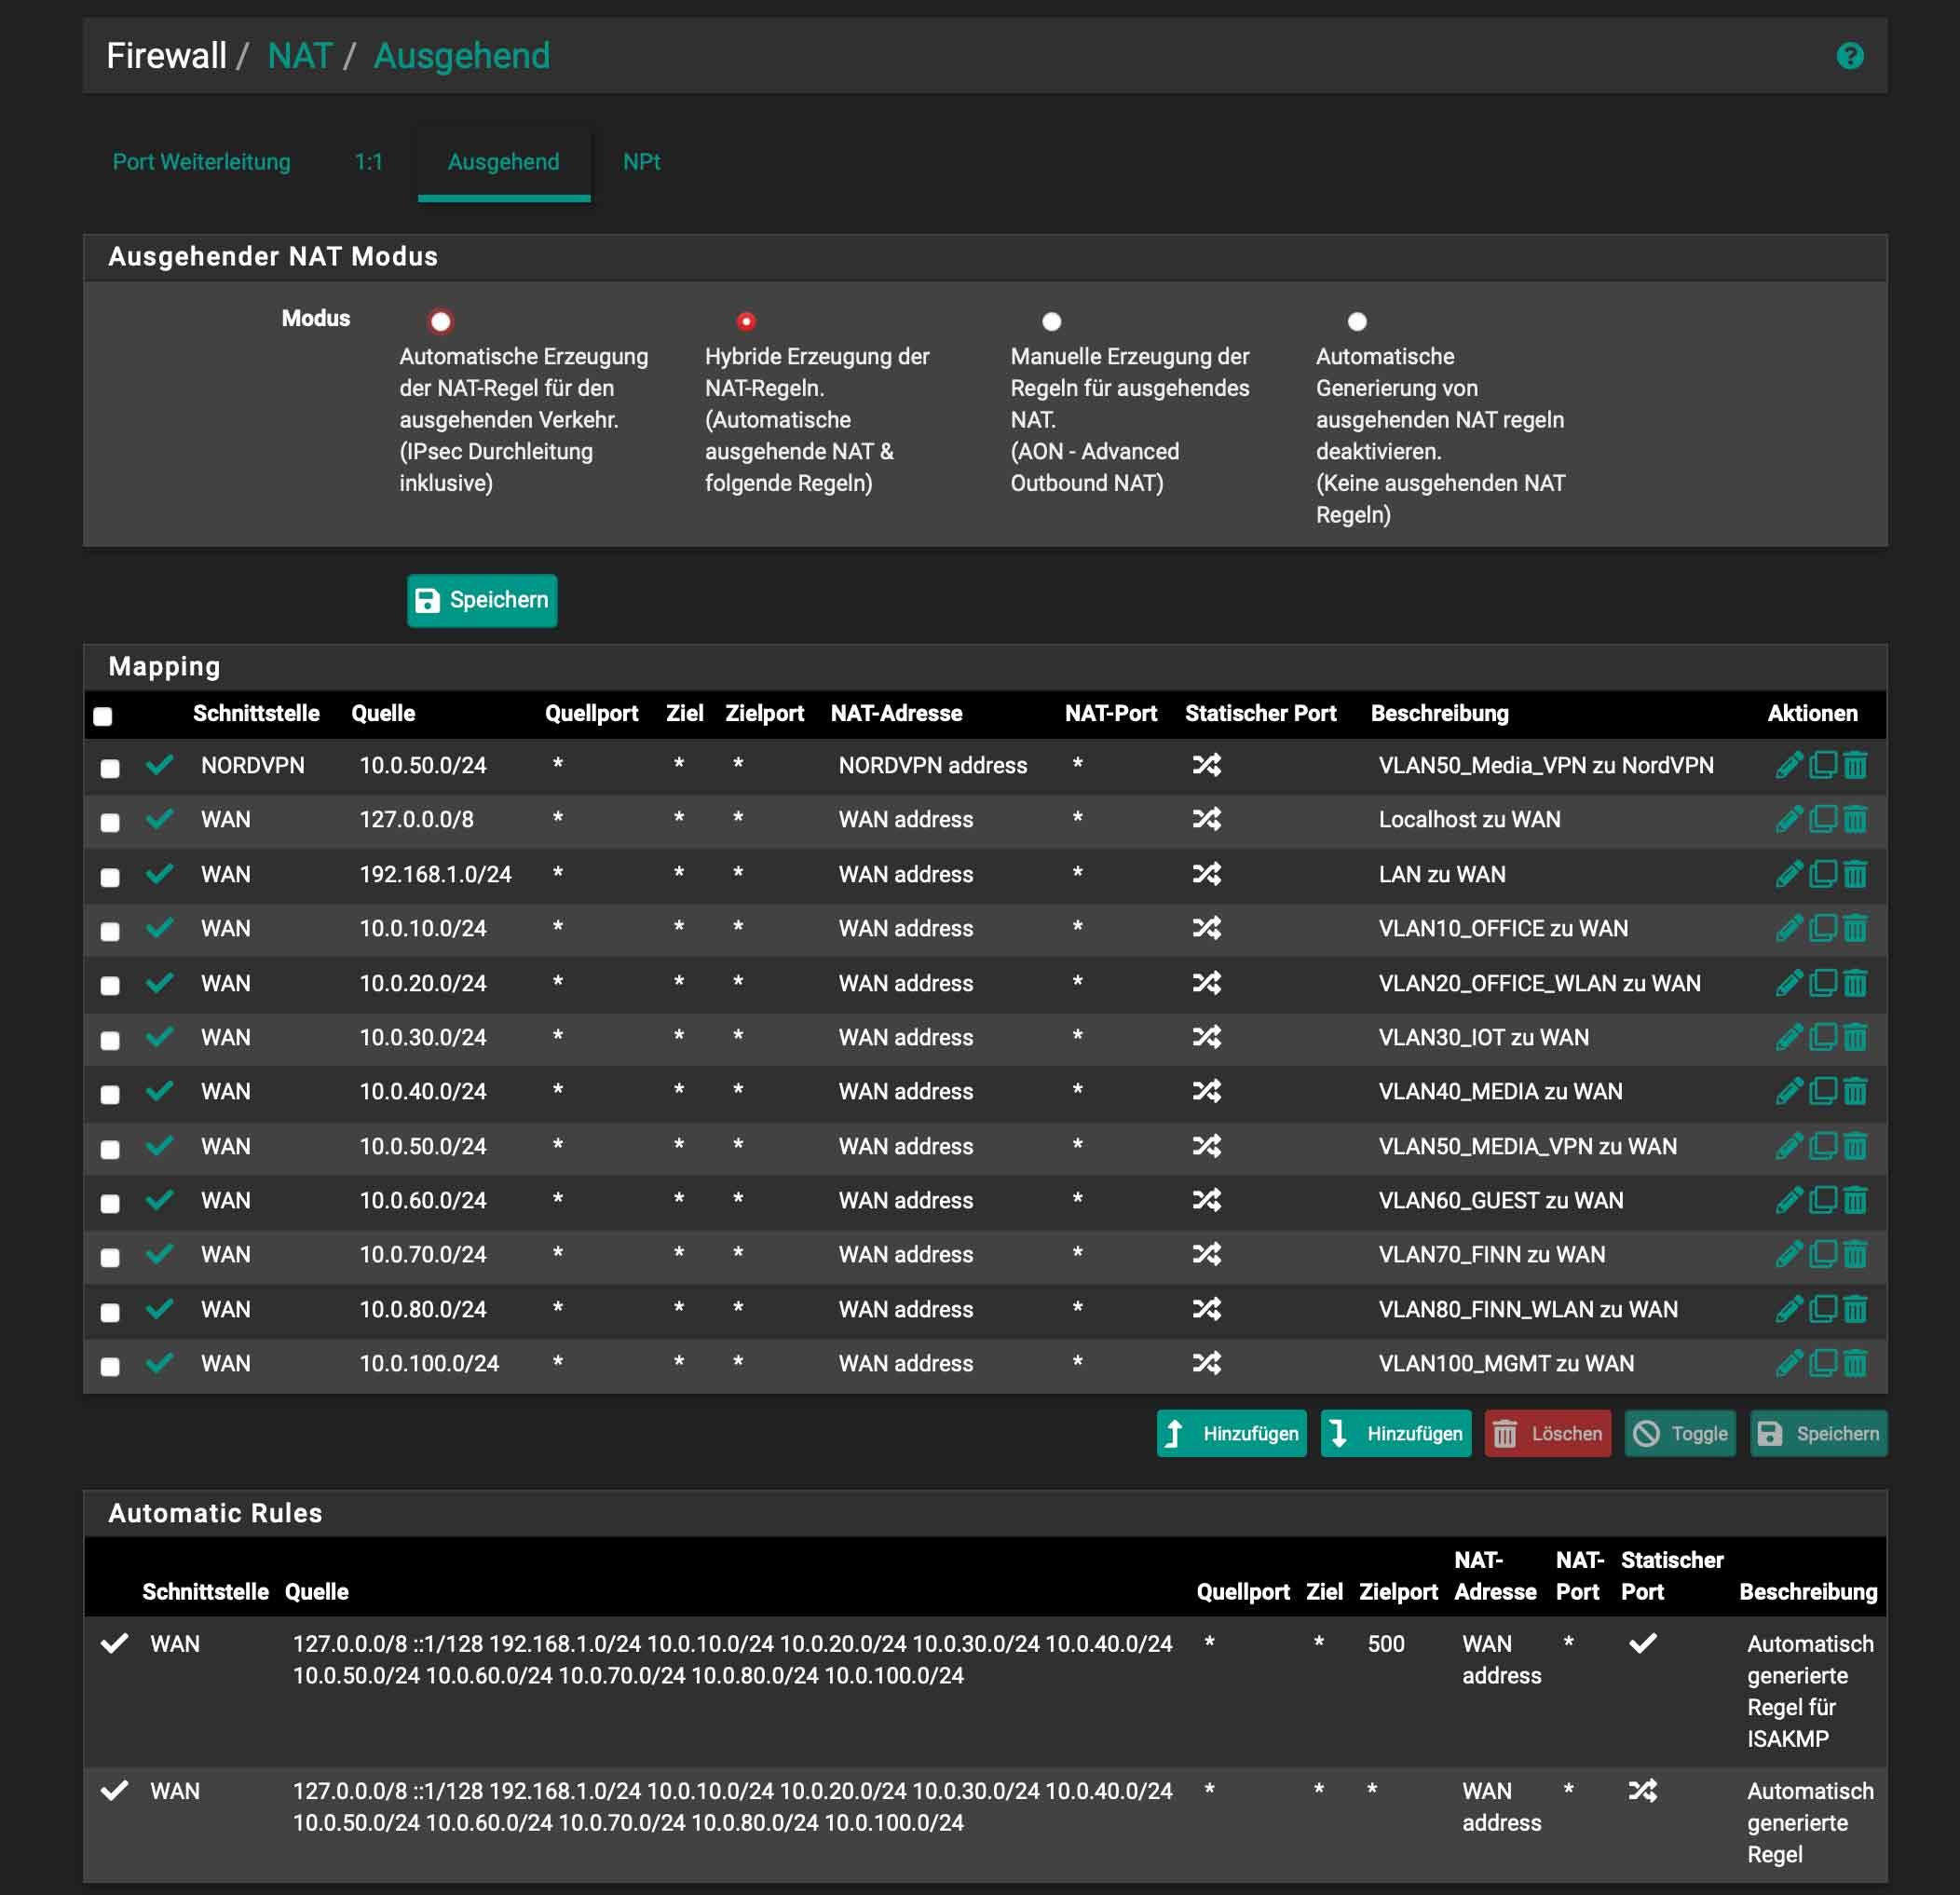The image size is (1960, 1895).
Task: Click the NORDVPN address NAT cell
Action: [x=932, y=765]
